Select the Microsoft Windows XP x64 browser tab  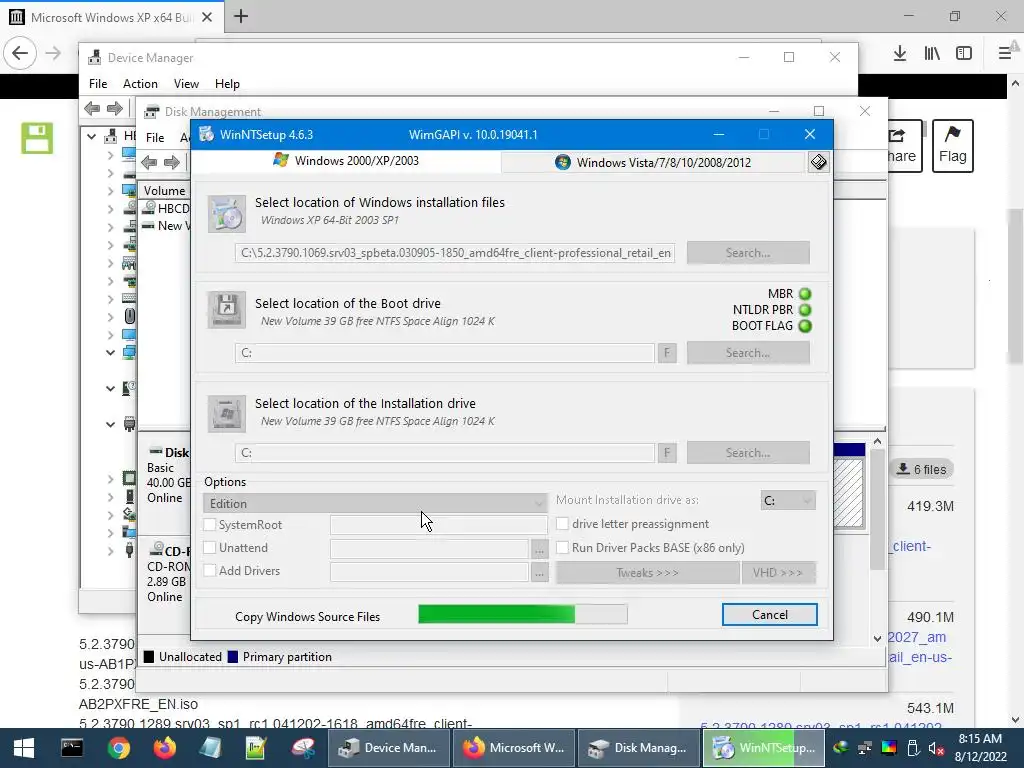point(112,17)
